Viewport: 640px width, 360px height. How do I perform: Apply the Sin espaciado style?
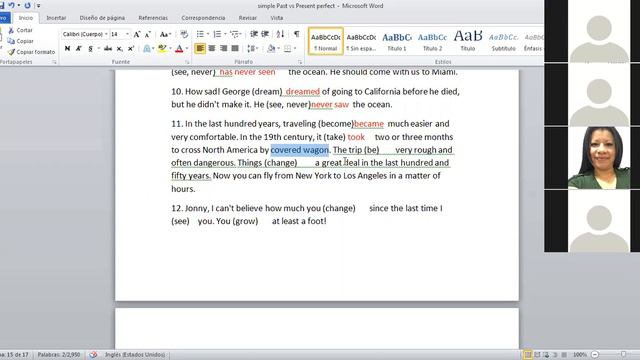[x=361, y=41]
